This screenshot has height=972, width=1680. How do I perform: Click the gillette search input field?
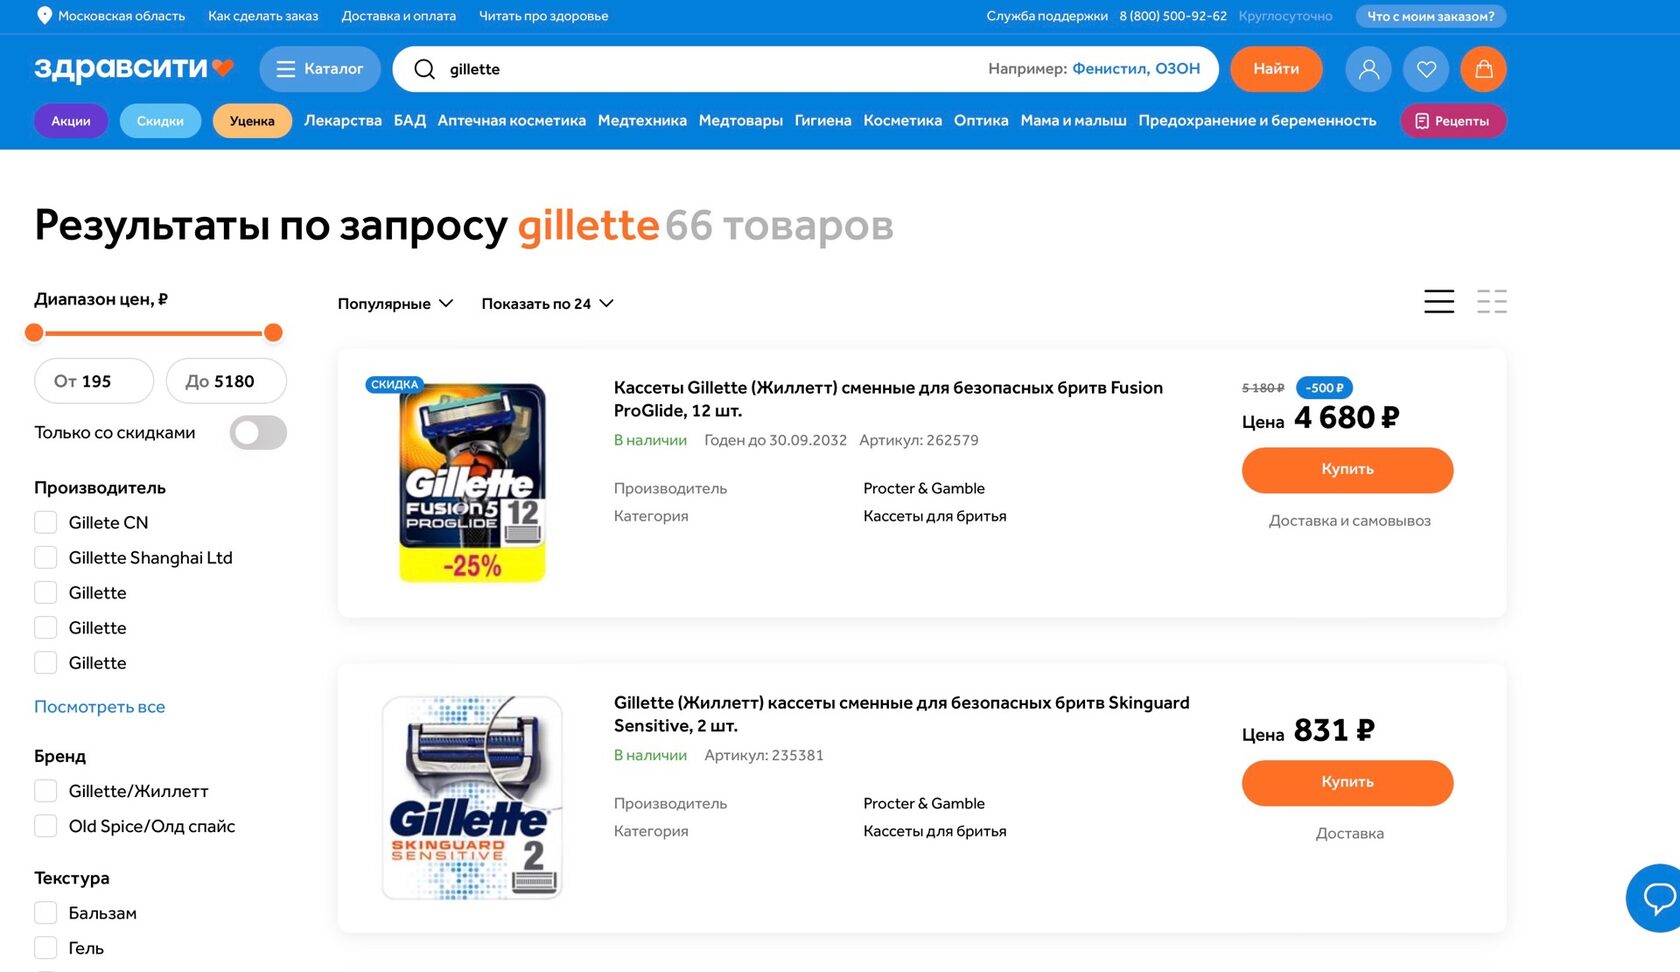click(700, 69)
